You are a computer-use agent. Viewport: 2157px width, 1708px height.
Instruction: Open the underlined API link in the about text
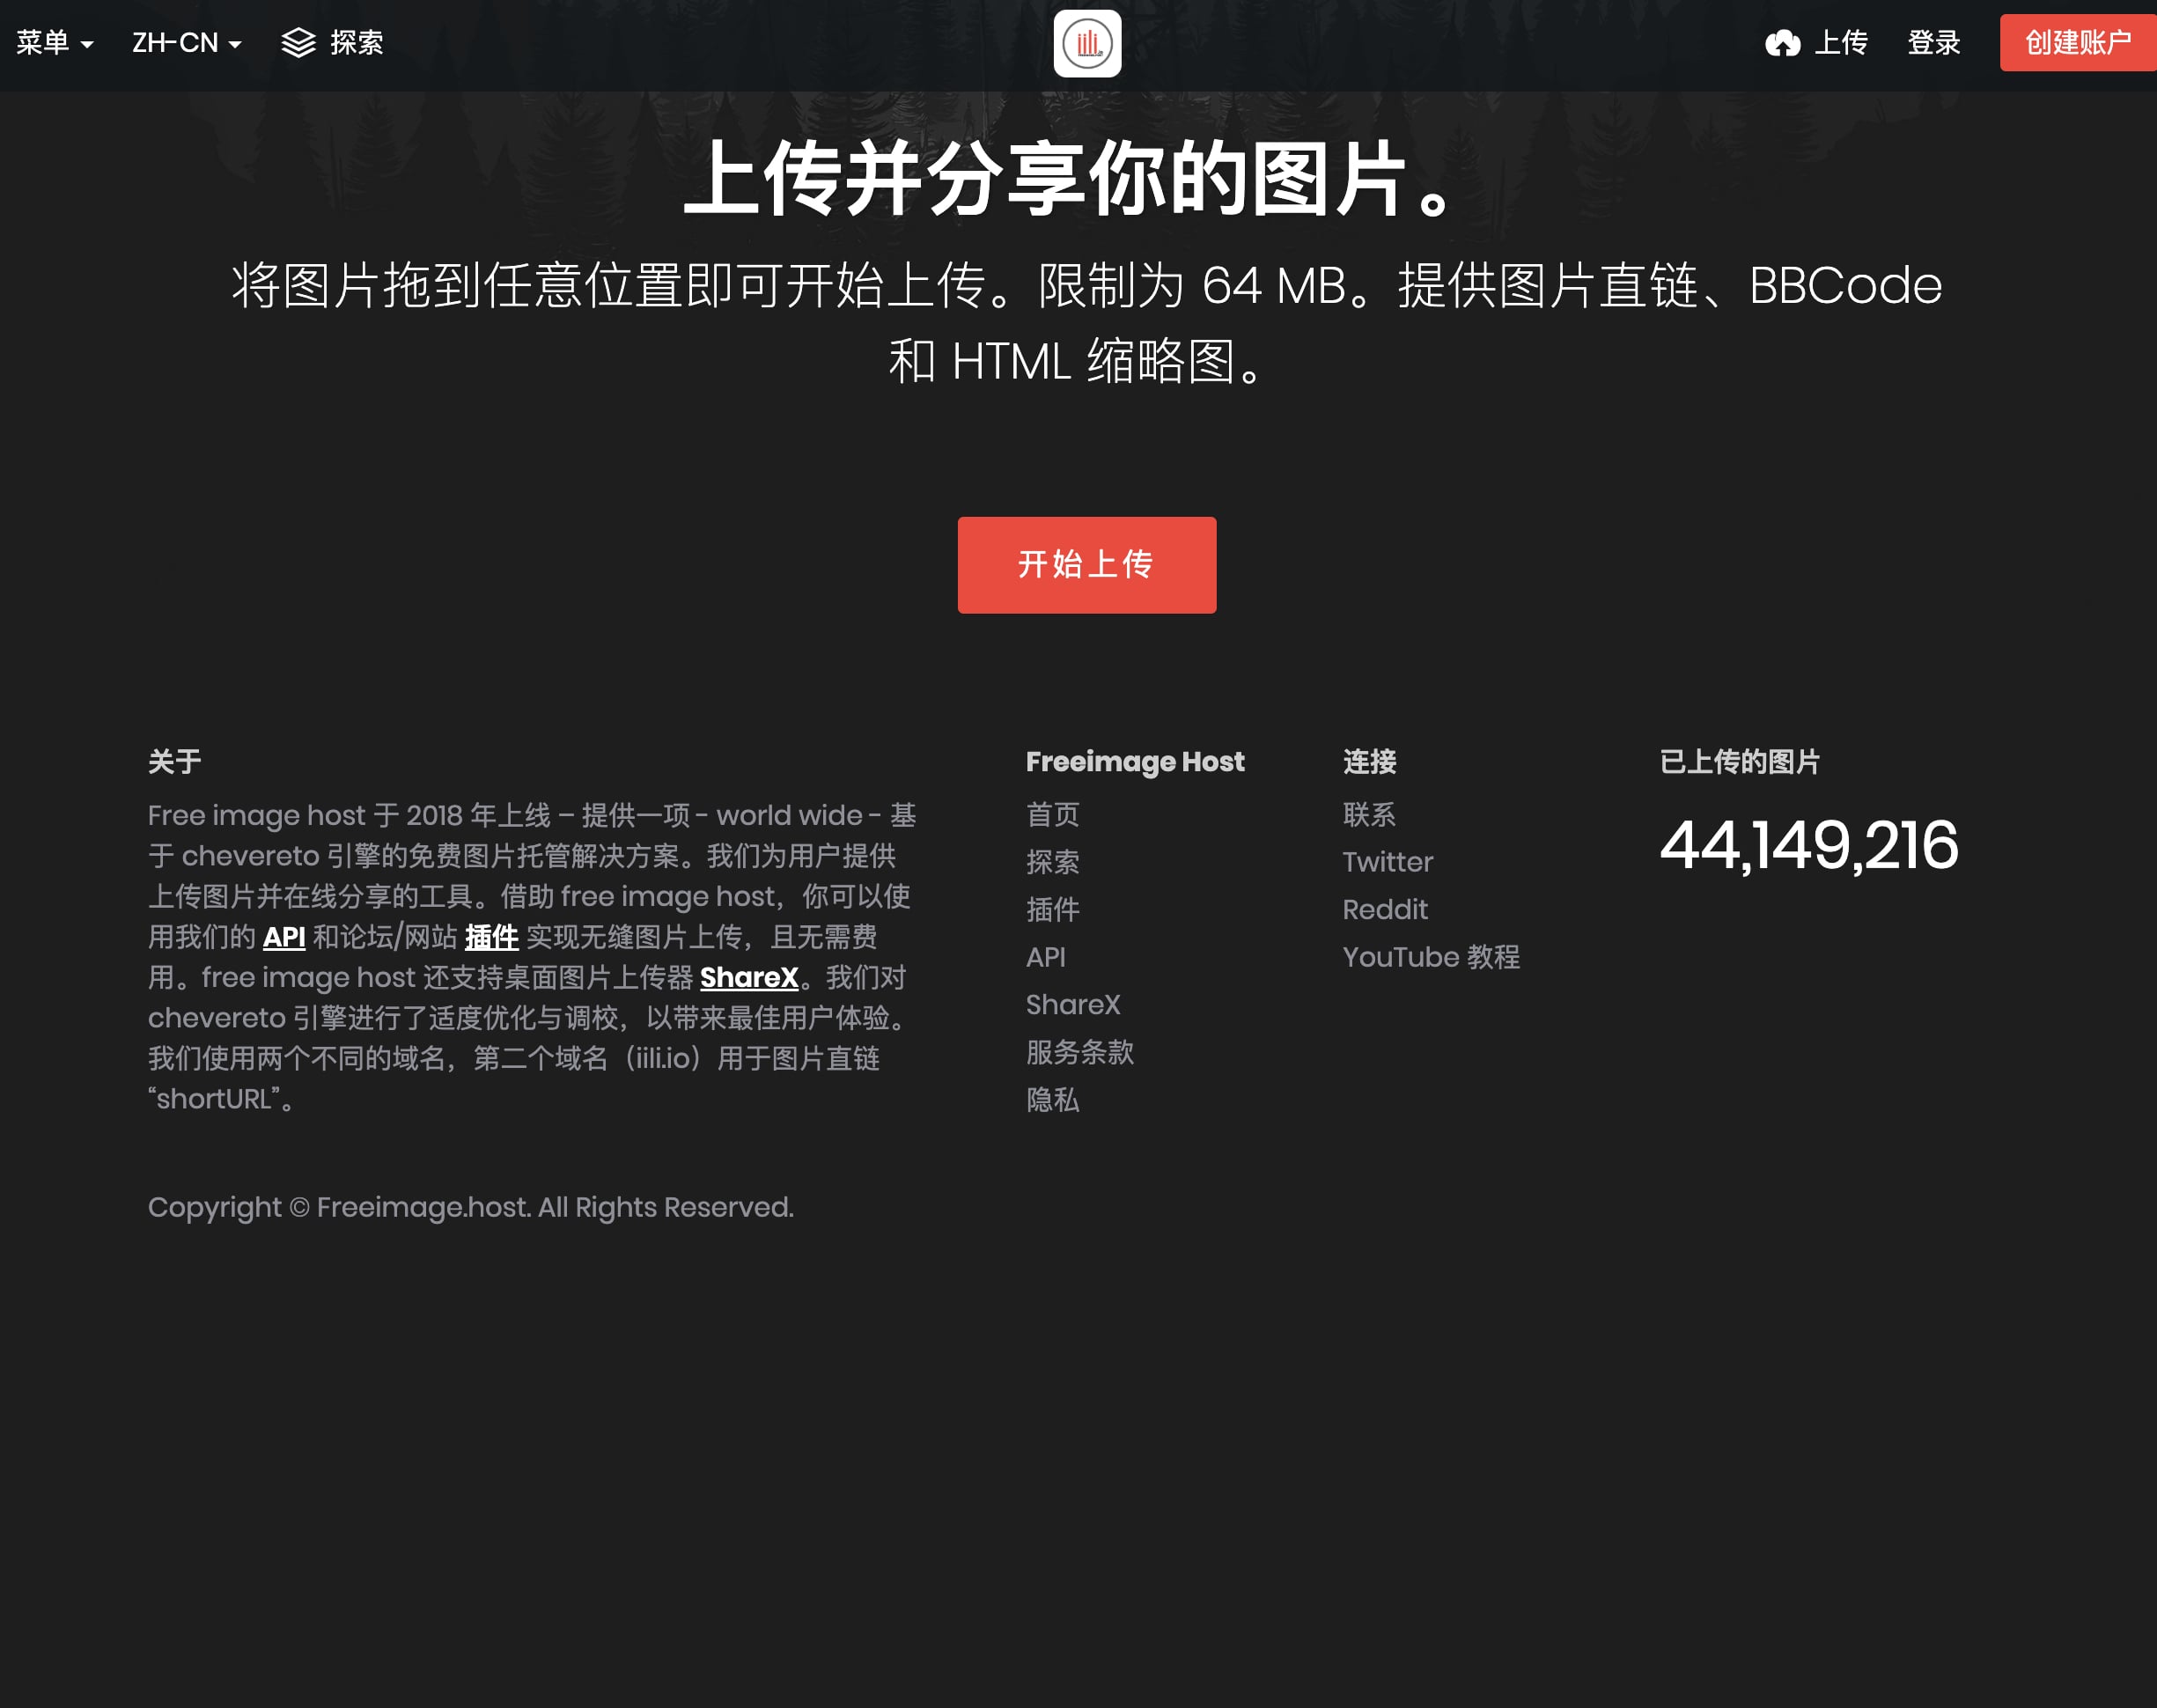[284, 937]
